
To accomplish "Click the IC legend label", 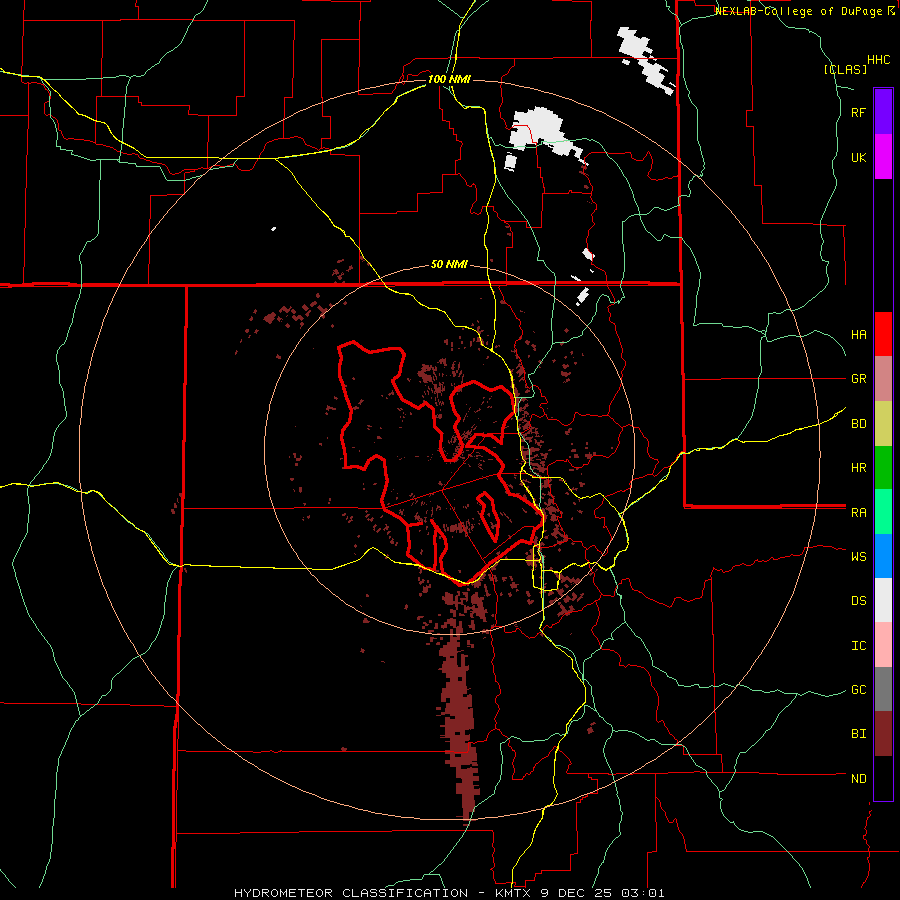I will click(x=858, y=646).
